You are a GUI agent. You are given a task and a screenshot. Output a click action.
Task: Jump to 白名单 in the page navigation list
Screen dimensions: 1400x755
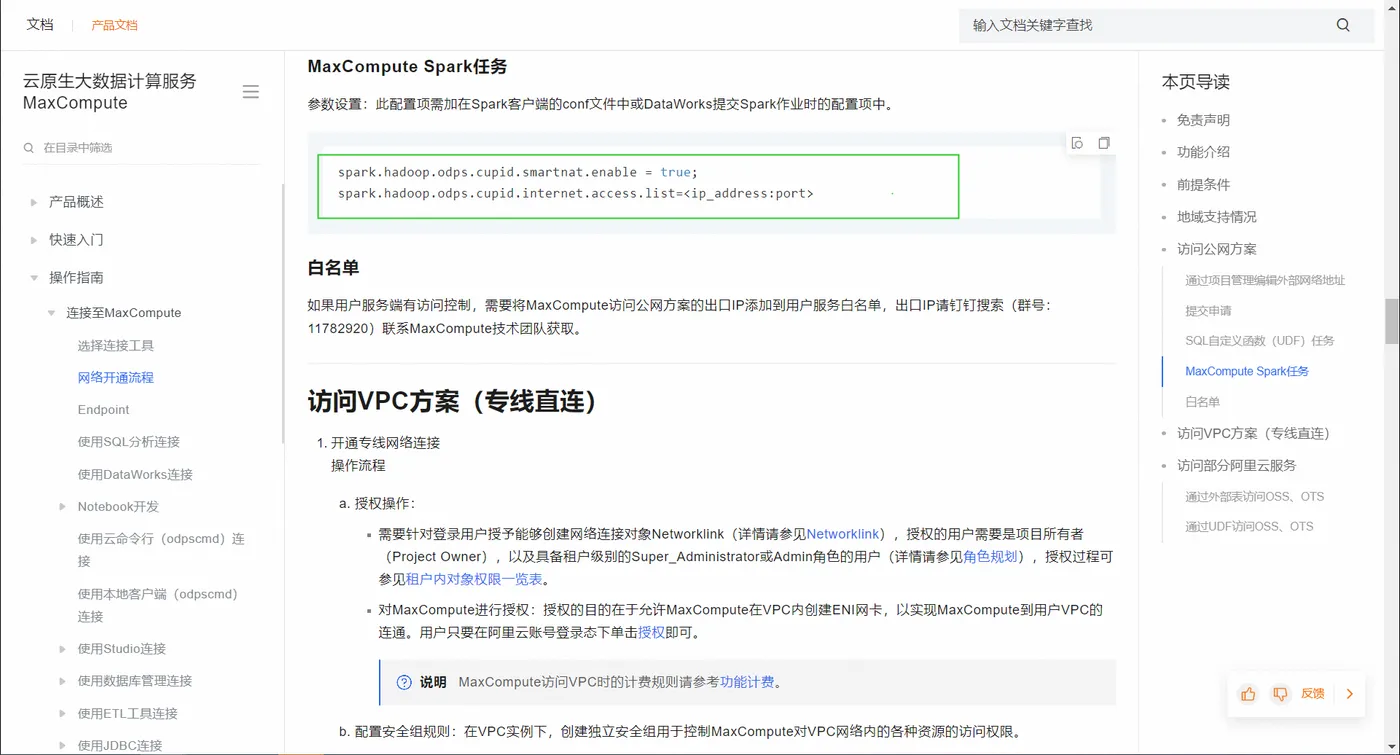[x=1202, y=402]
